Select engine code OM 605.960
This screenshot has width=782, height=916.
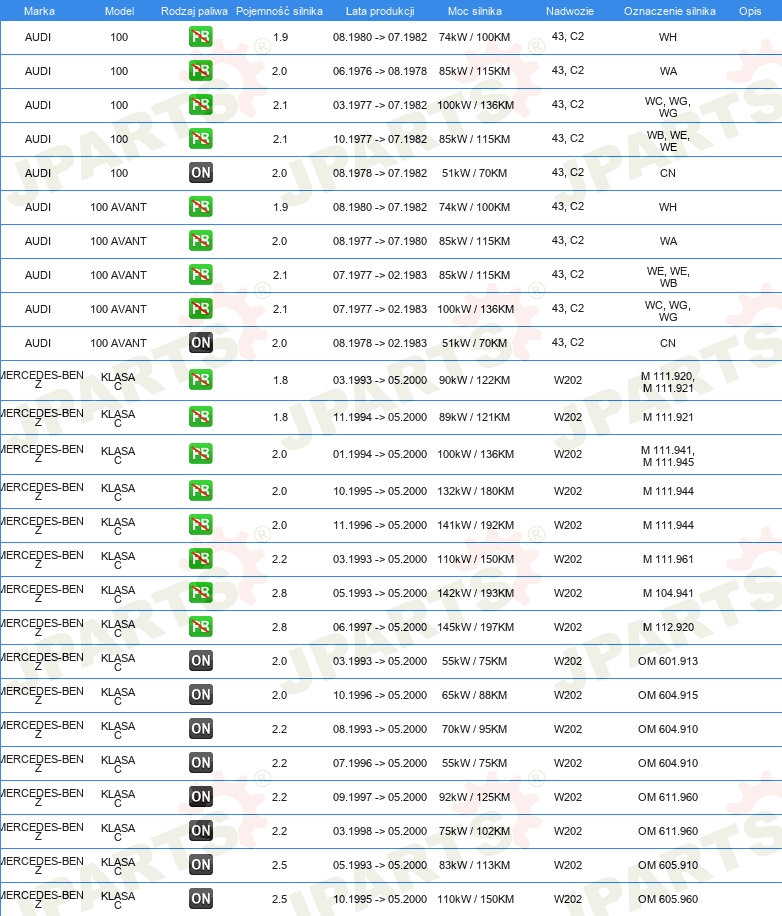pyautogui.click(x=668, y=898)
